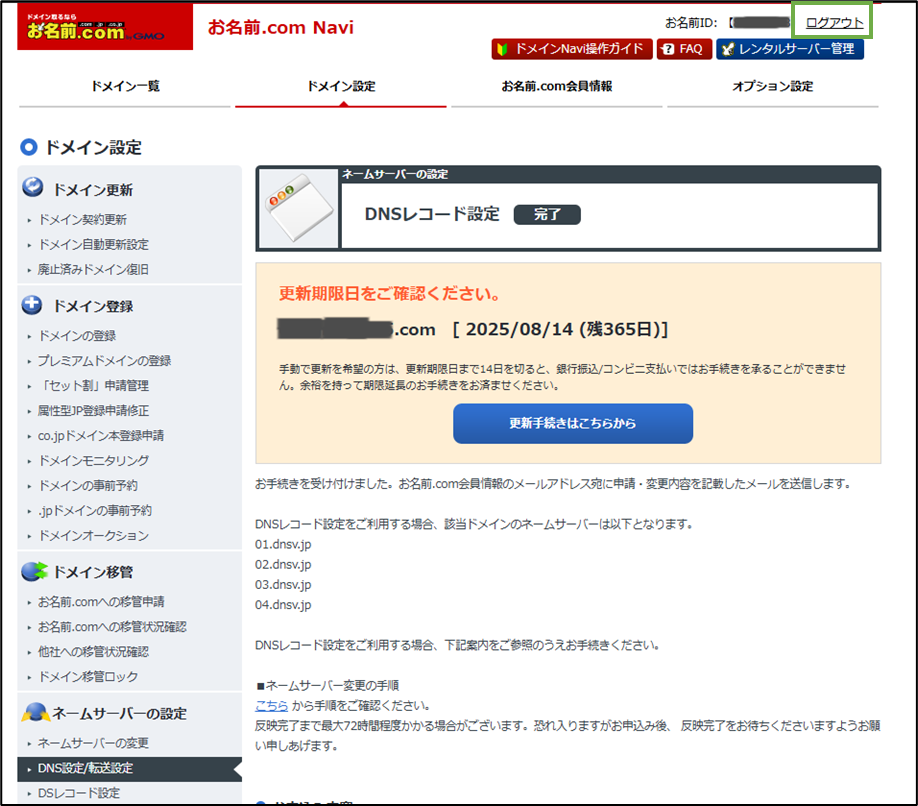Screen dimensions: 918x806
Task: Click the 更新期限日をご確認ください warning text
Action: (389, 293)
